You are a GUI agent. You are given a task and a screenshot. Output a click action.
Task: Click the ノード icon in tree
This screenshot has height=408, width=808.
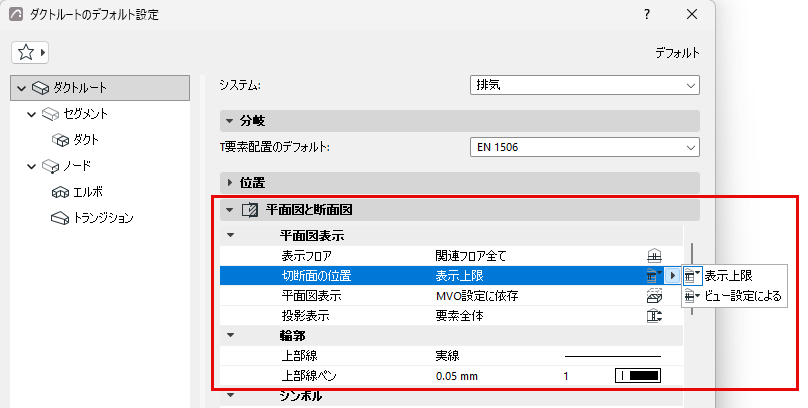pos(50,166)
